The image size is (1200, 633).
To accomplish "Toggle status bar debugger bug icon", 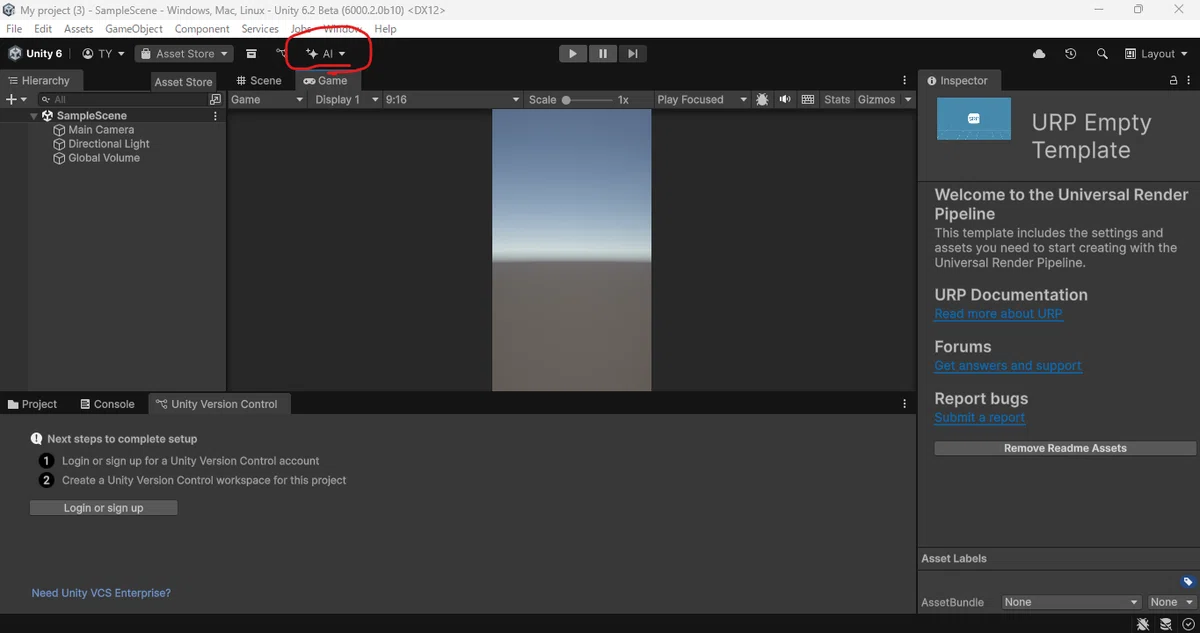I will (x=1143, y=624).
